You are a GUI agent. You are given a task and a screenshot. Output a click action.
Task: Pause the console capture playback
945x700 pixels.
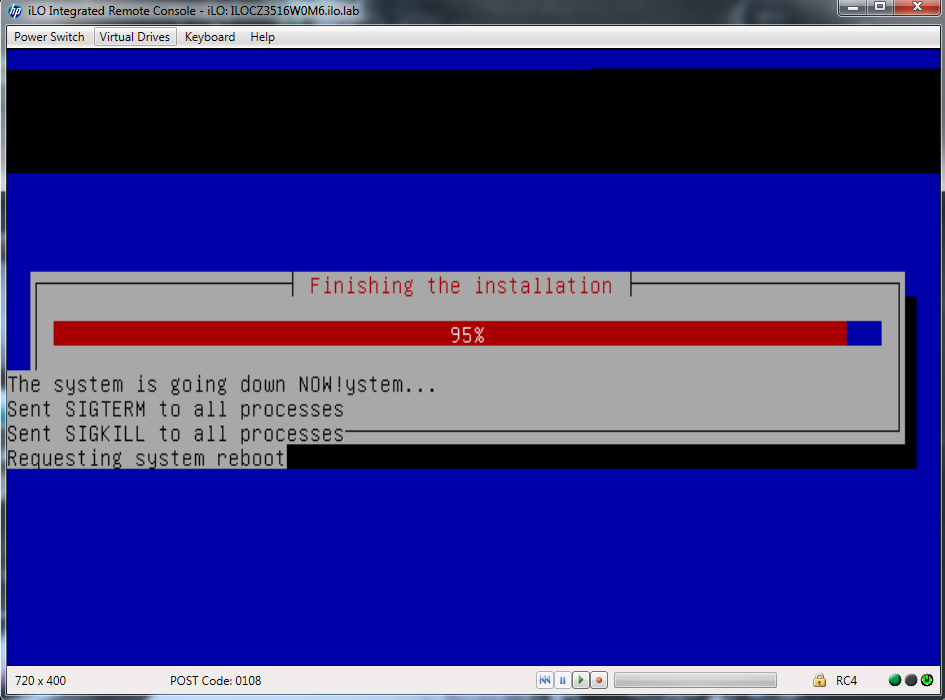coord(563,680)
